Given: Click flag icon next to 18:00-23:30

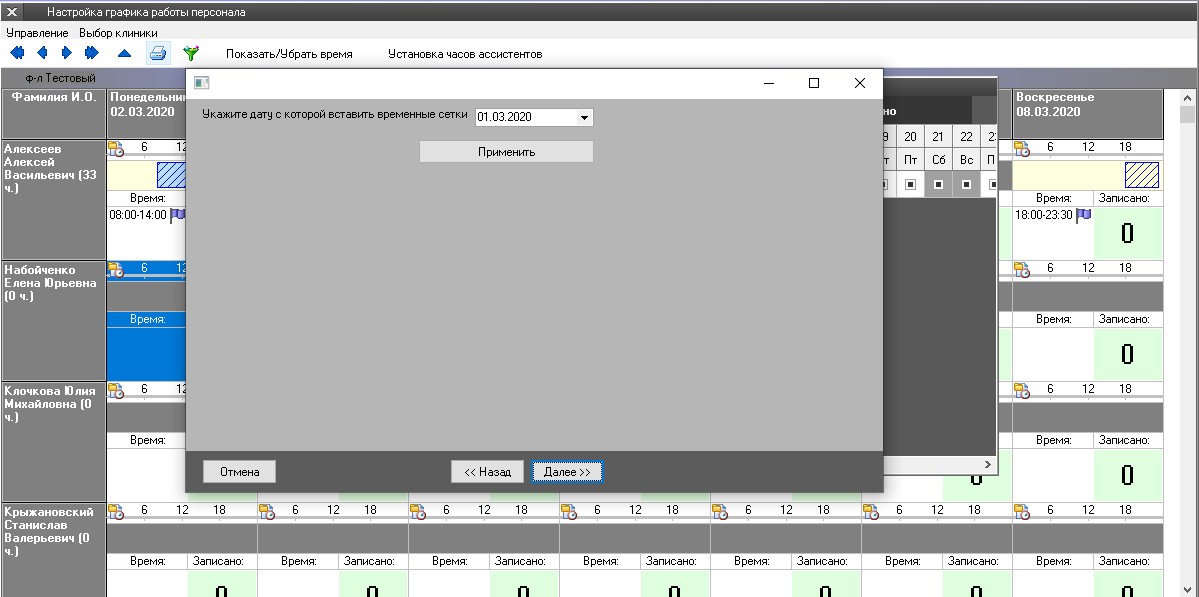Looking at the screenshot, I should click(1083, 215).
